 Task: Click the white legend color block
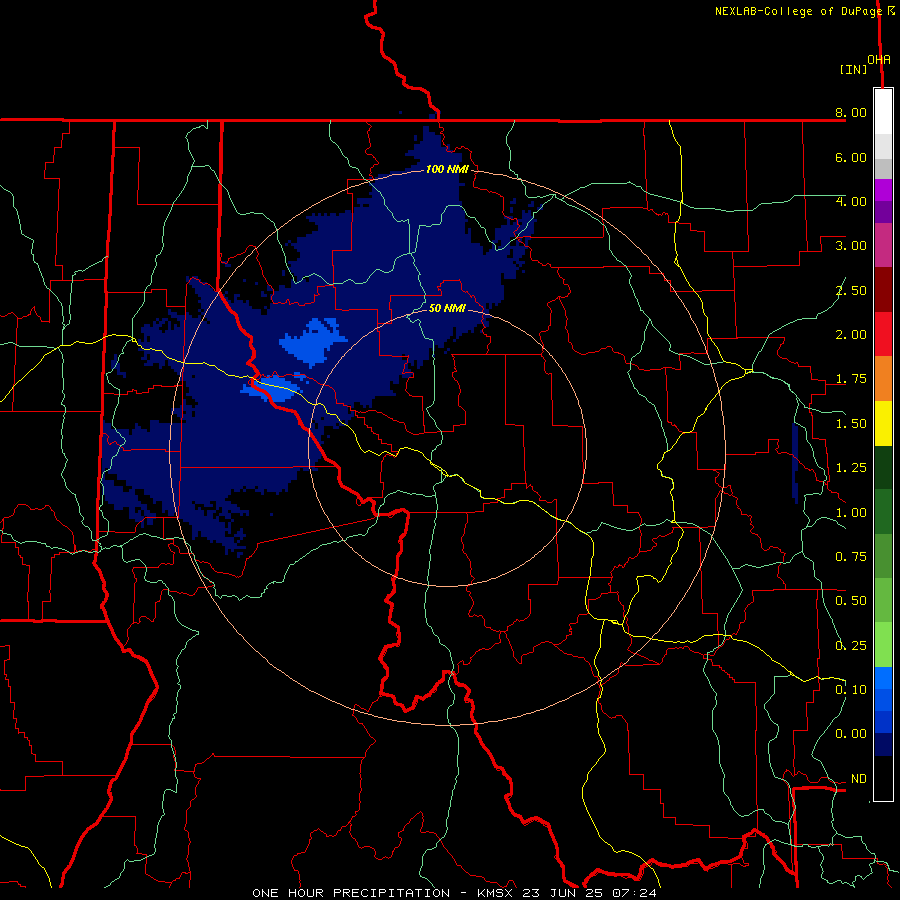pos(883,112)
